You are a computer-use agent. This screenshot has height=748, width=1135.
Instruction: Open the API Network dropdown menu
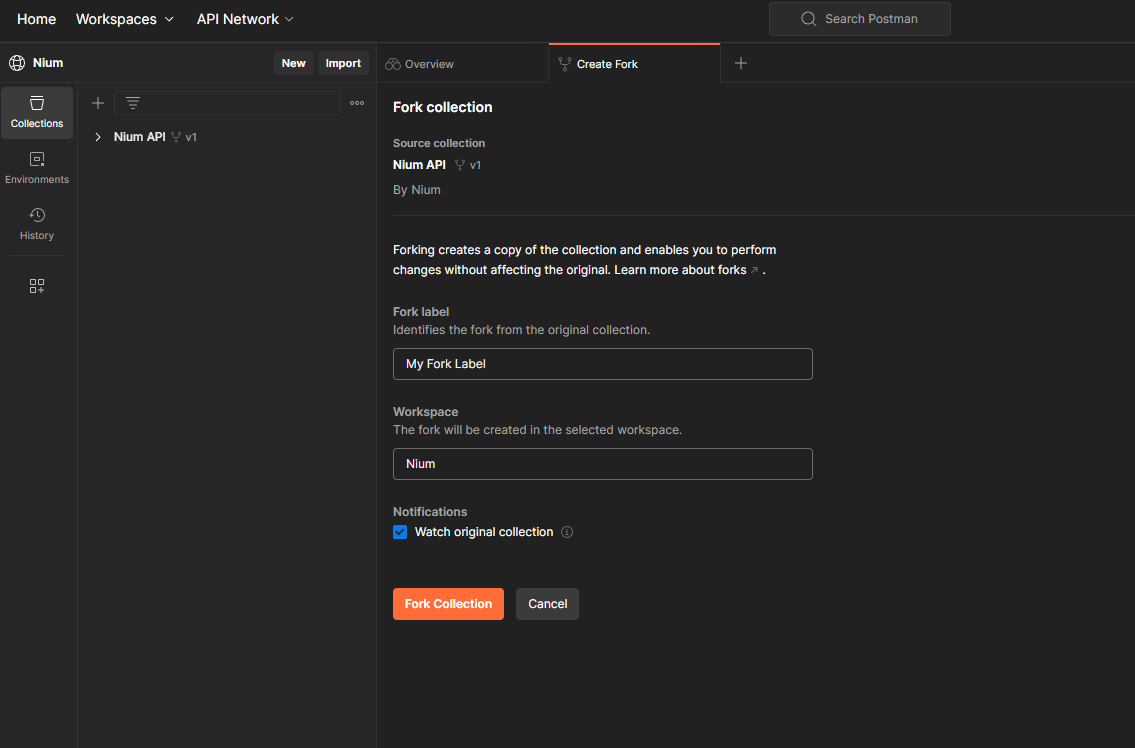(245, 19)
